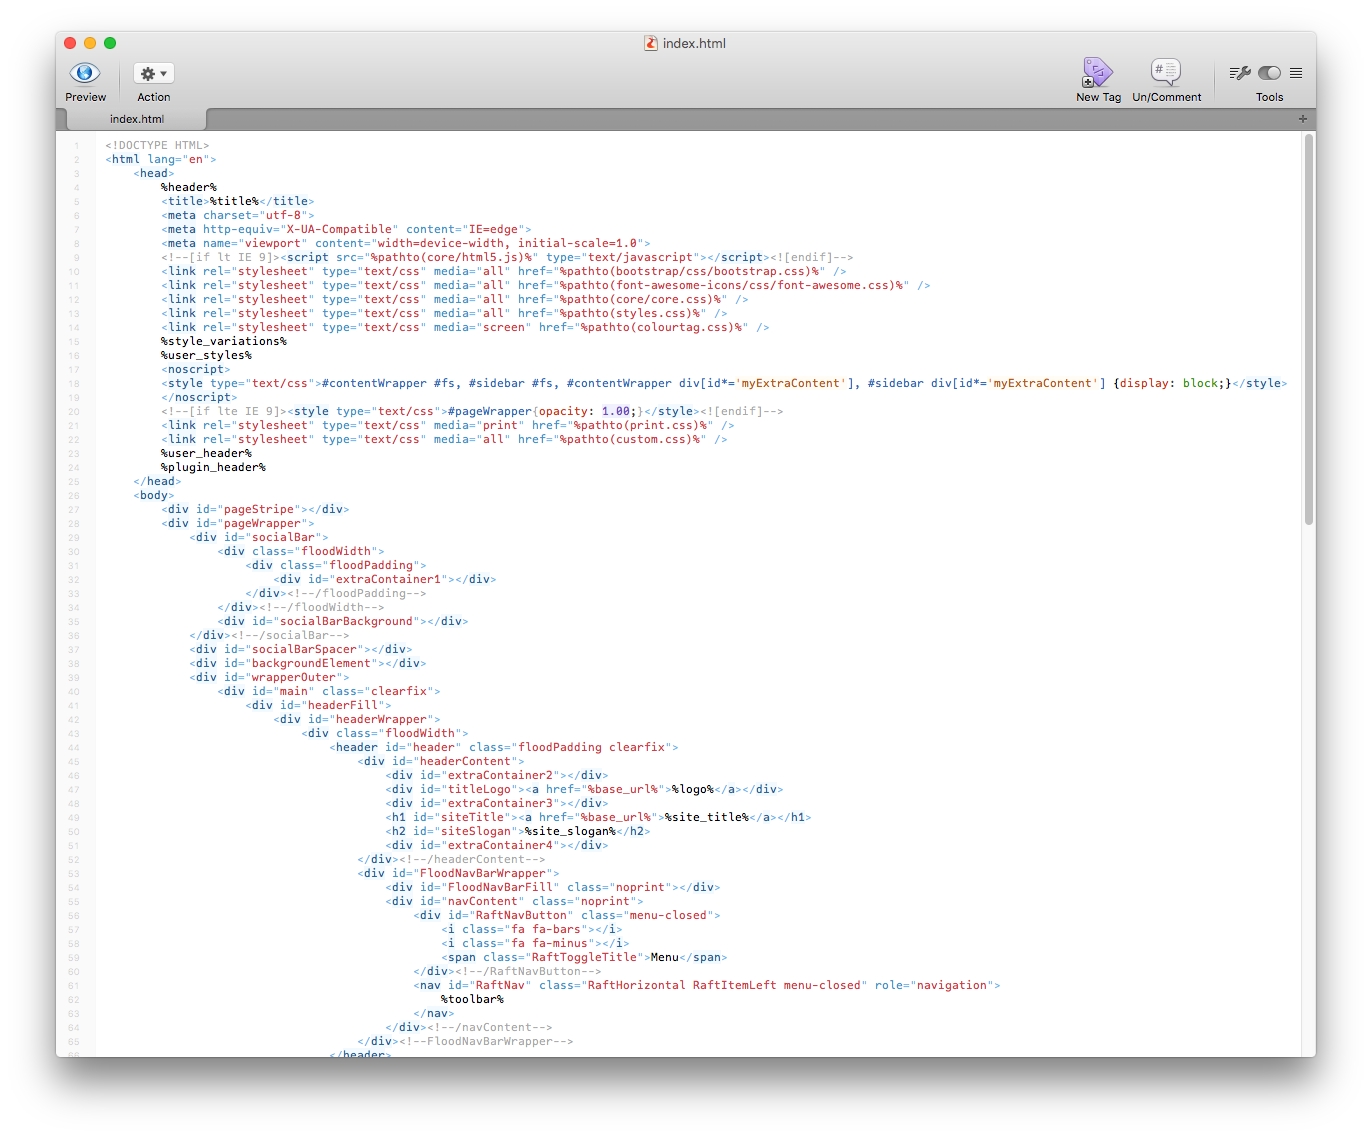Click the div id="headerWrapper" line
This screenshot has width=1372, height=1137.
(357, 719)
